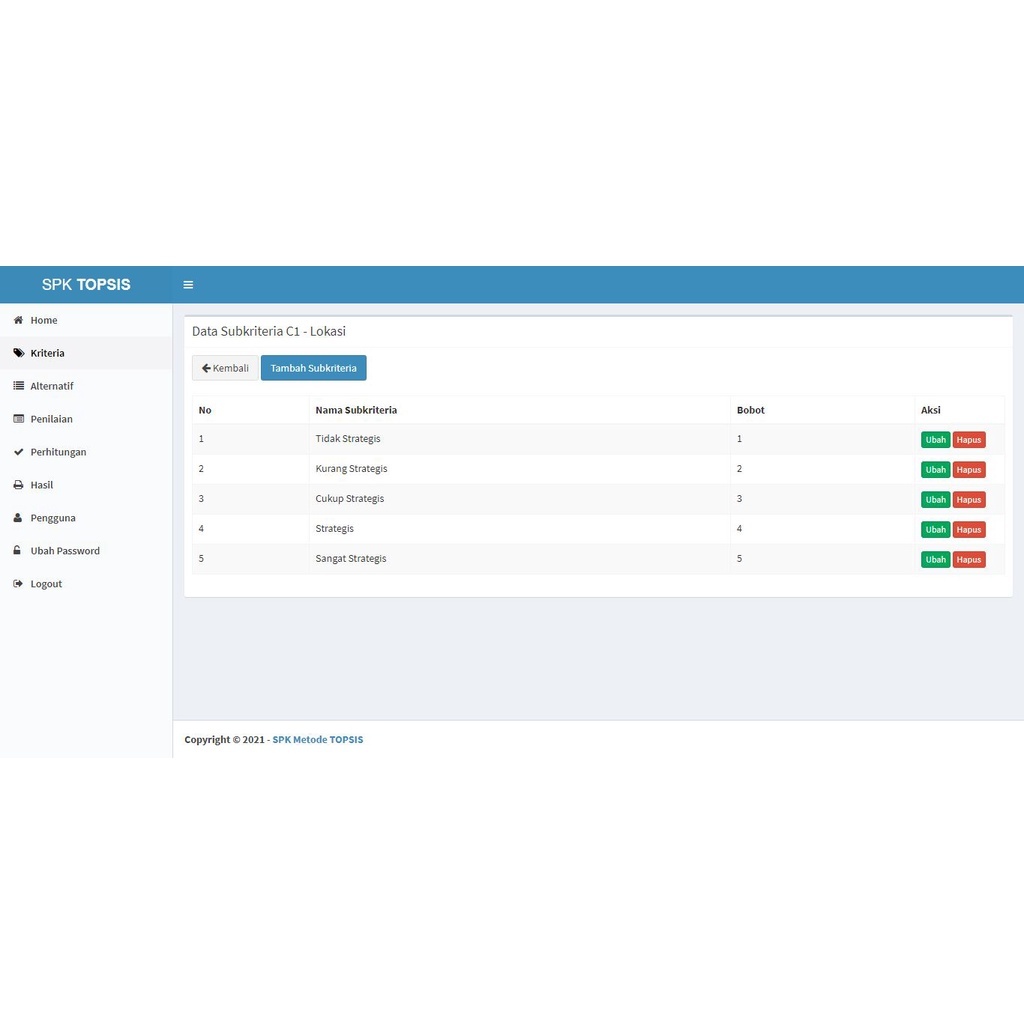Toggle the hamburger sidebar menu icon
1024x1024 pixels.
click(x=188, y=285)
